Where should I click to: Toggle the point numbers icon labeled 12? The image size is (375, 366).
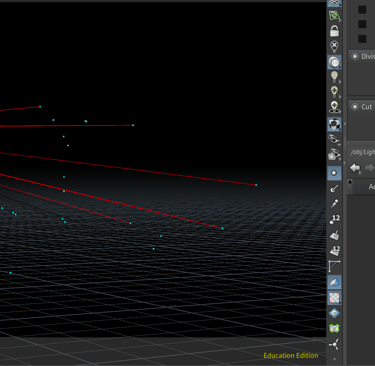(x=334, y=219)
